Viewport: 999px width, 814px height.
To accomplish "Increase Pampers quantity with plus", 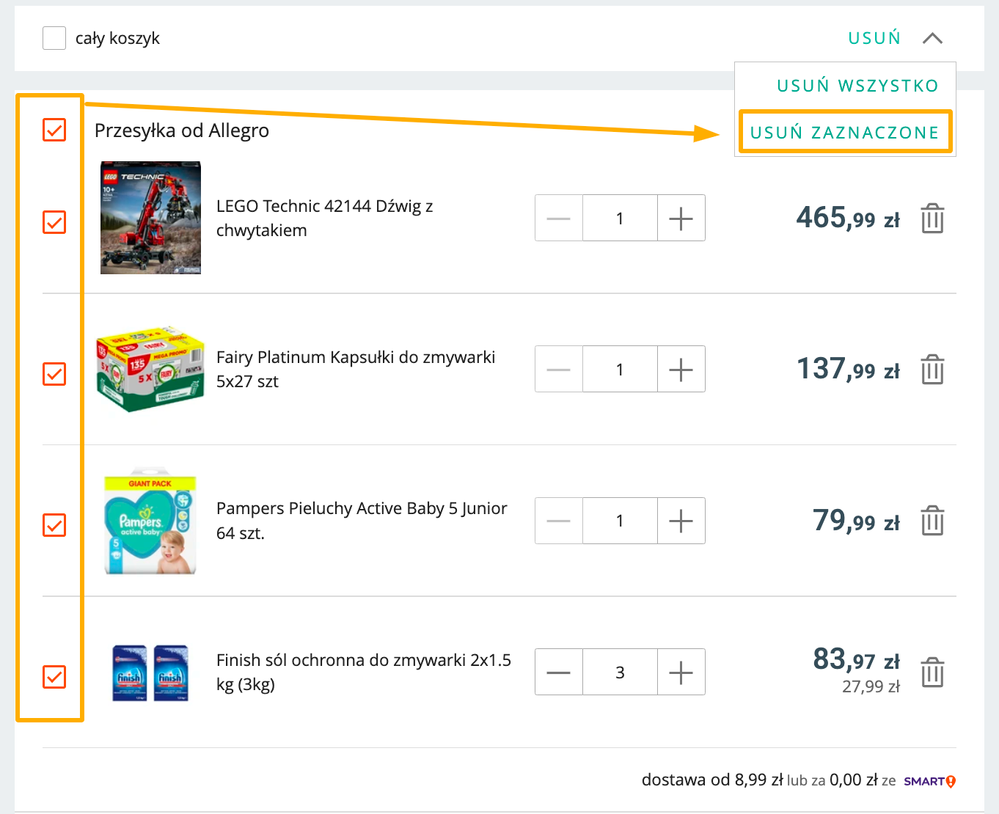I will [x=681, y=520].
